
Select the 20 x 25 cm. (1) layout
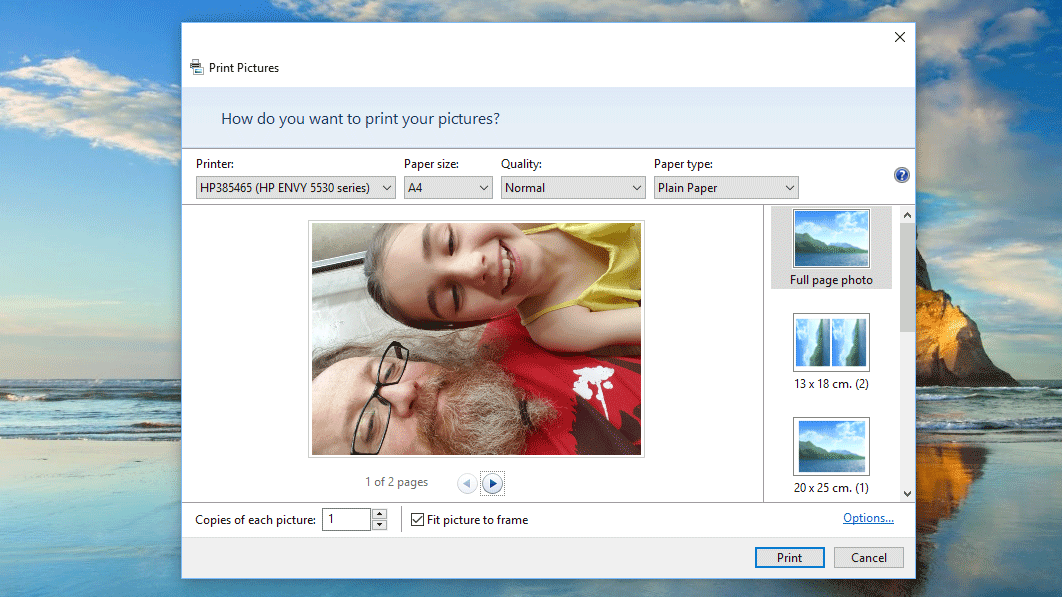[x=831, y=456]
